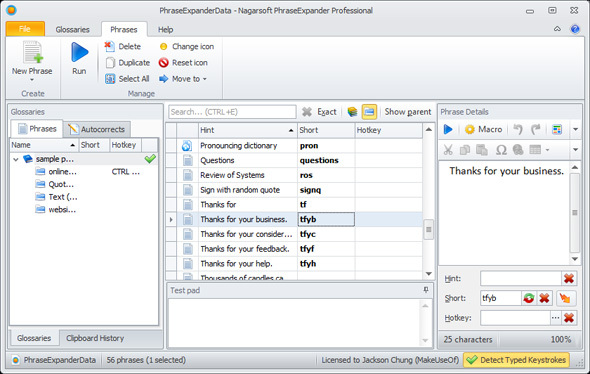Viewport: 590px width, 374px height.
Task: Select the Quot... glossary folder
Action: (55, 184)
